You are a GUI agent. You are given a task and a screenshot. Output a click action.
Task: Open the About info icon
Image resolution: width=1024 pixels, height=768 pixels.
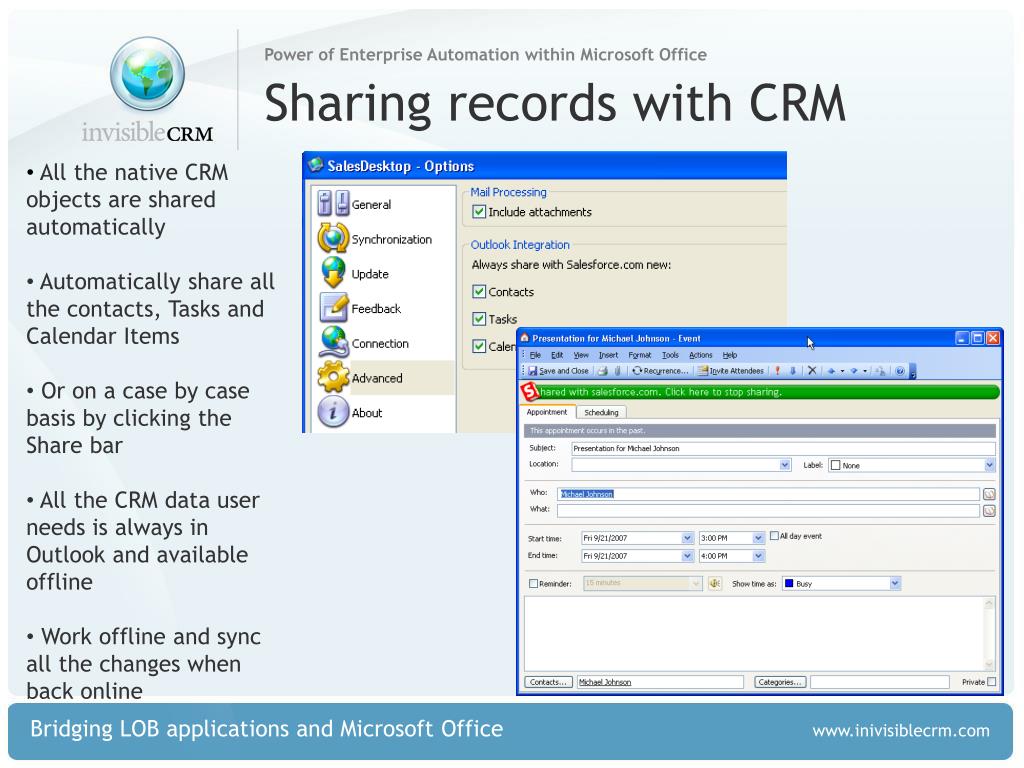coord(333,412)
